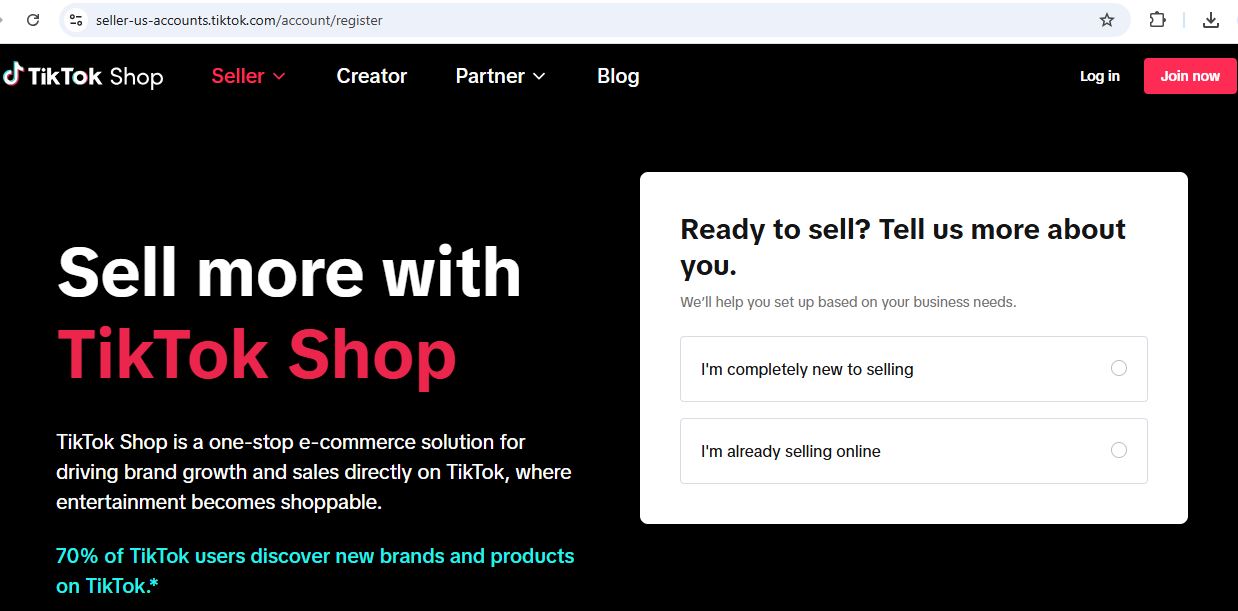The image size is (1238, 611).
Task: Select the "I'm already selling online" radio button
Action: coord(1119,450)
